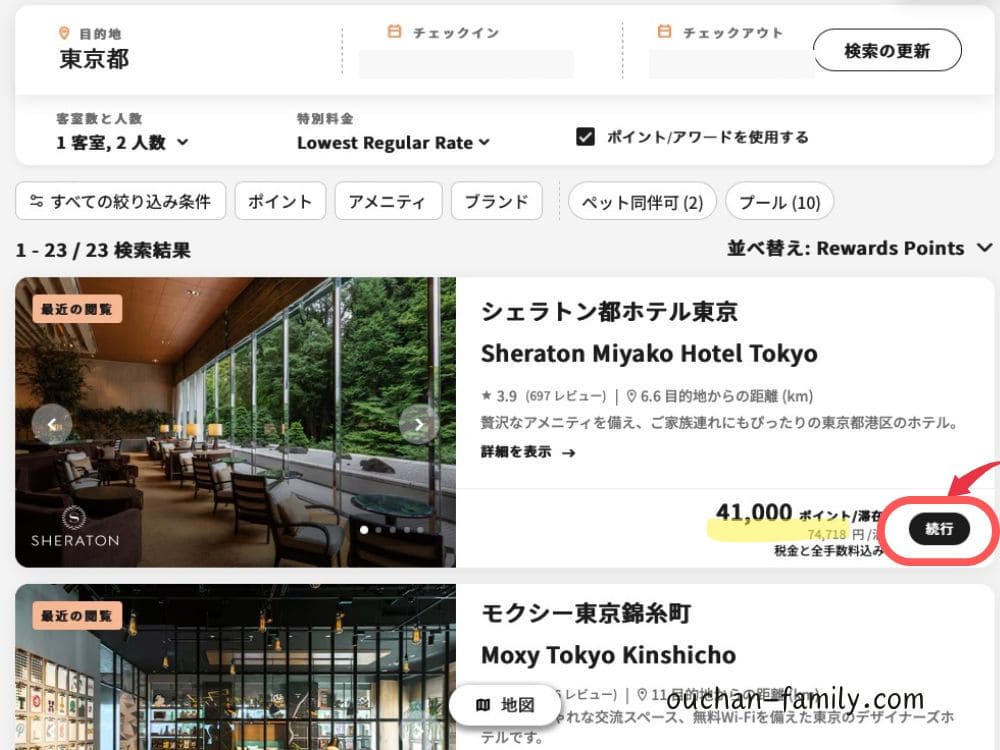Click the 41,000 ポイント price
This screenshot has height=750, width=1000.
tap(798, 512)
